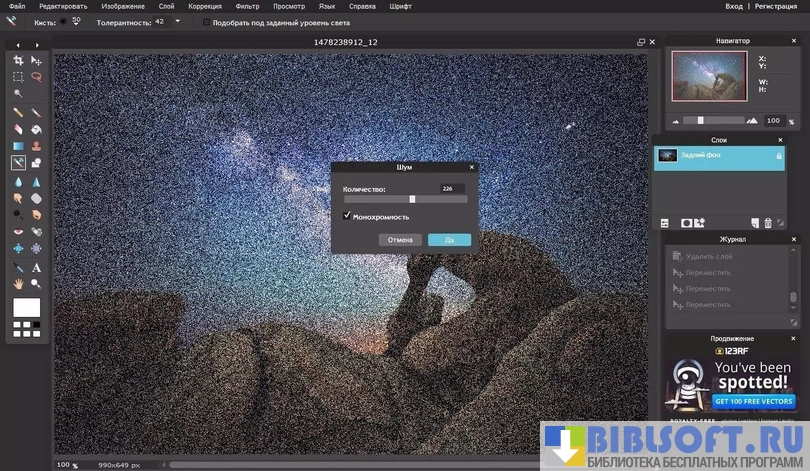The image size is (810, 471).
Task: Uncheck the Монохромность checkbox
Action: [x=347, y=216]
